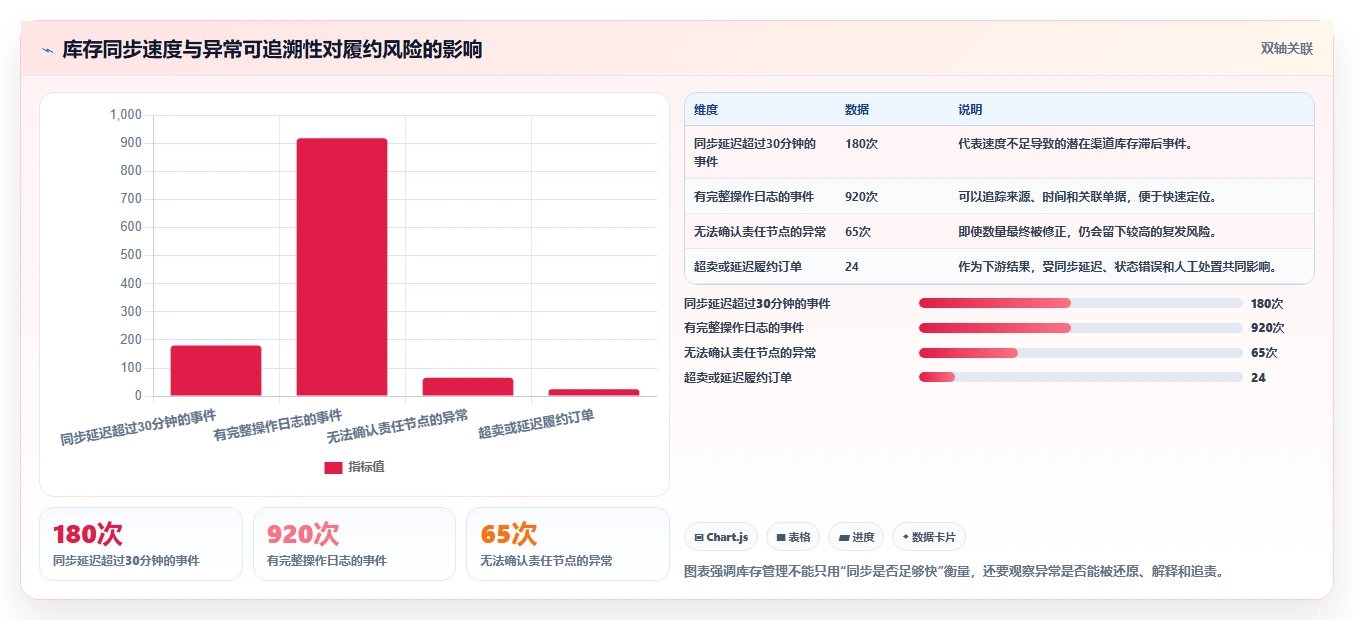Click the 数据 column header

(857, 110)
